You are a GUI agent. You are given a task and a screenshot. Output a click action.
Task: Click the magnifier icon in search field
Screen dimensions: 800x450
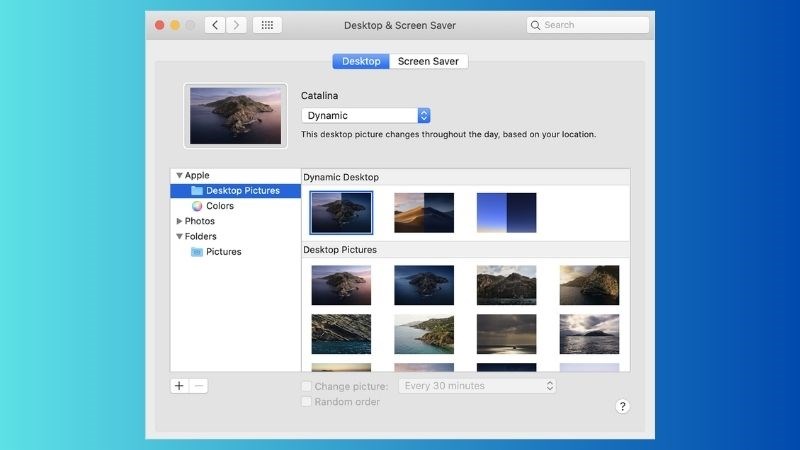coord(535,25)
